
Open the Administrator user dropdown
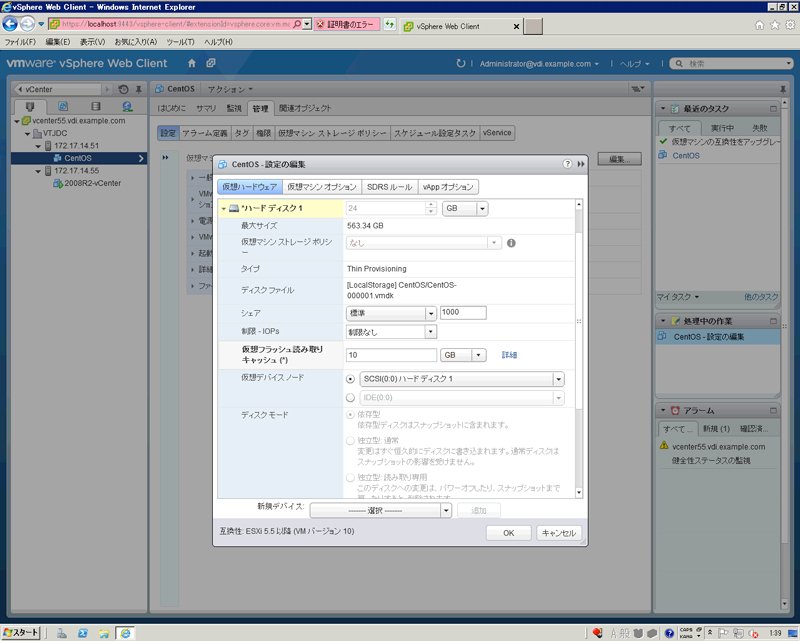point(539,64)
